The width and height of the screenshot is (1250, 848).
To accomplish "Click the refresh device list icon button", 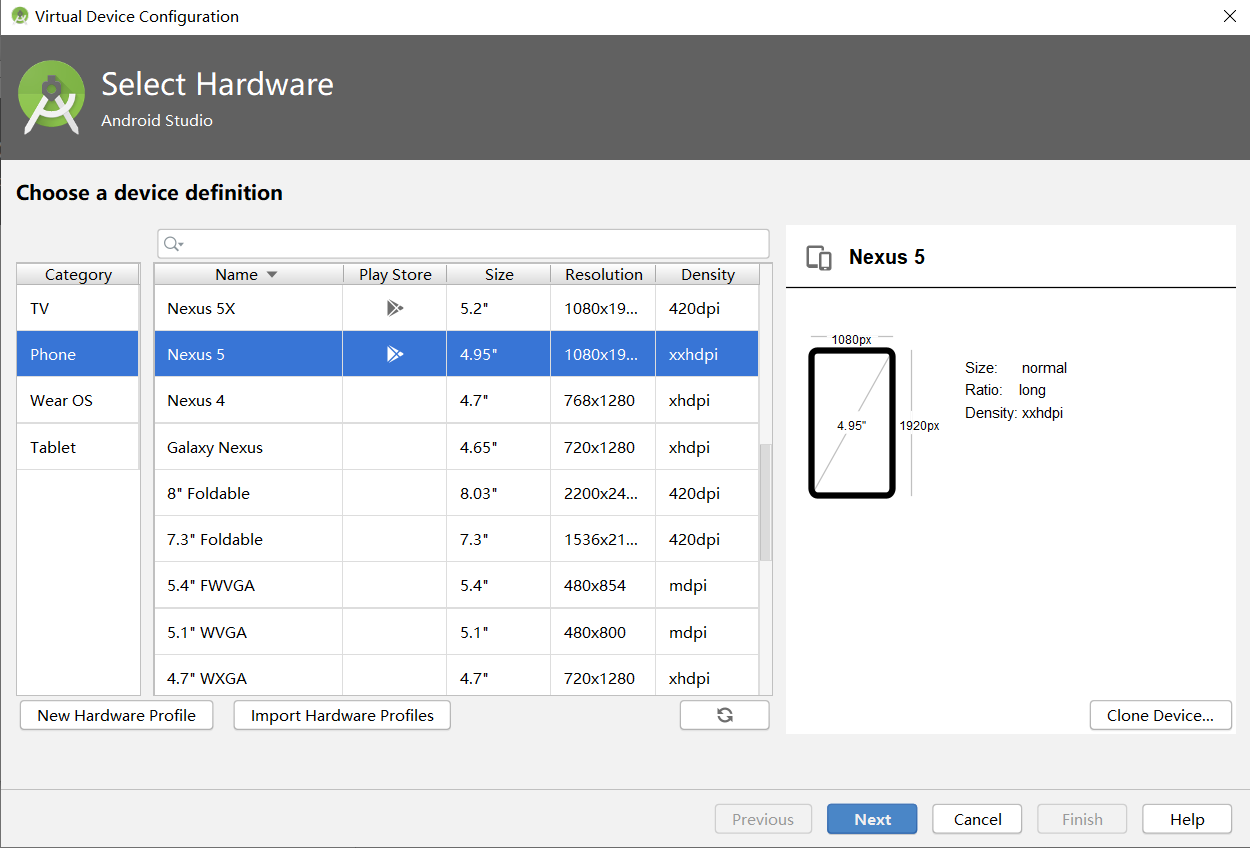I will click(725, 715).
